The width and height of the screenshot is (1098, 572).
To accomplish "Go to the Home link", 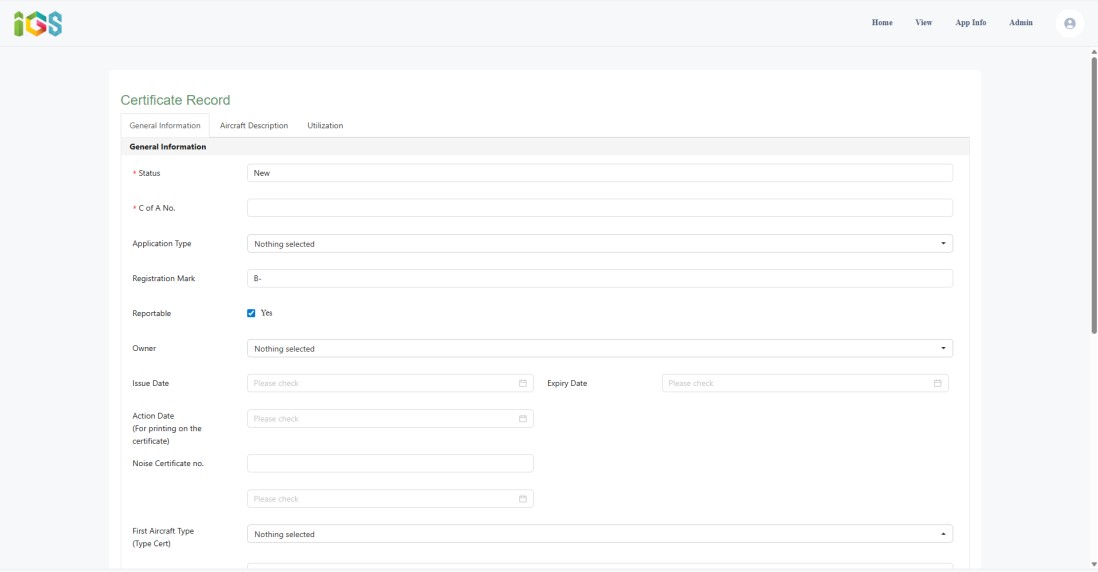I will click(x=882, y=22).
